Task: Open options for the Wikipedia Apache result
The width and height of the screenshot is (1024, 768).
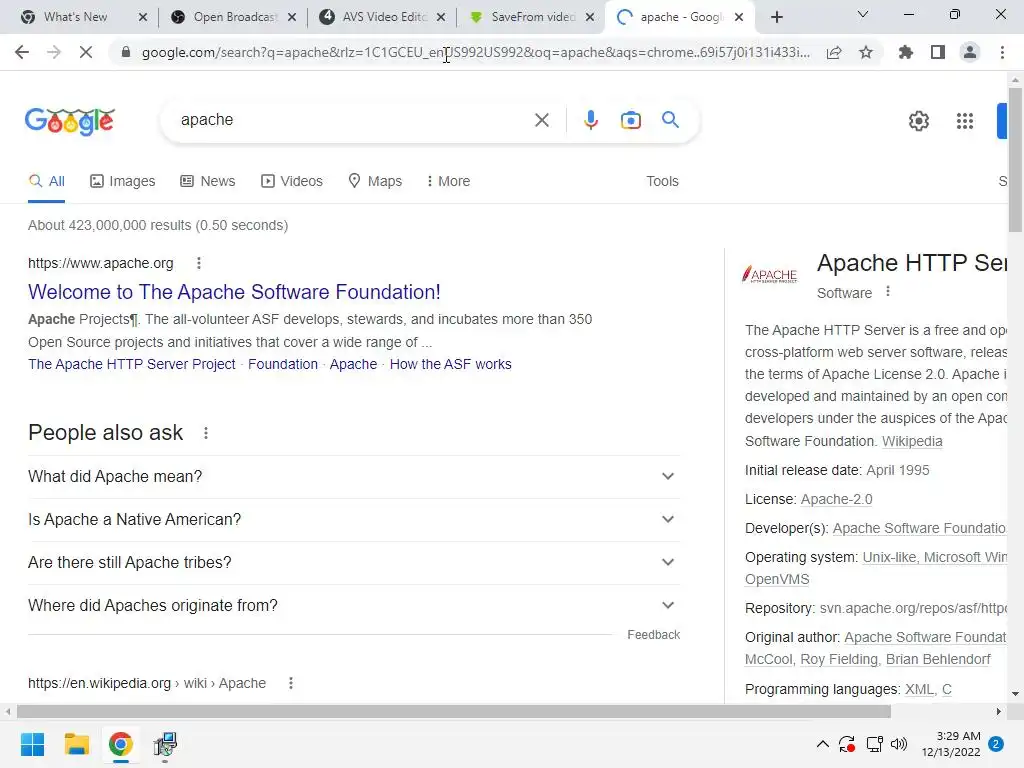Action: (291, 683)
